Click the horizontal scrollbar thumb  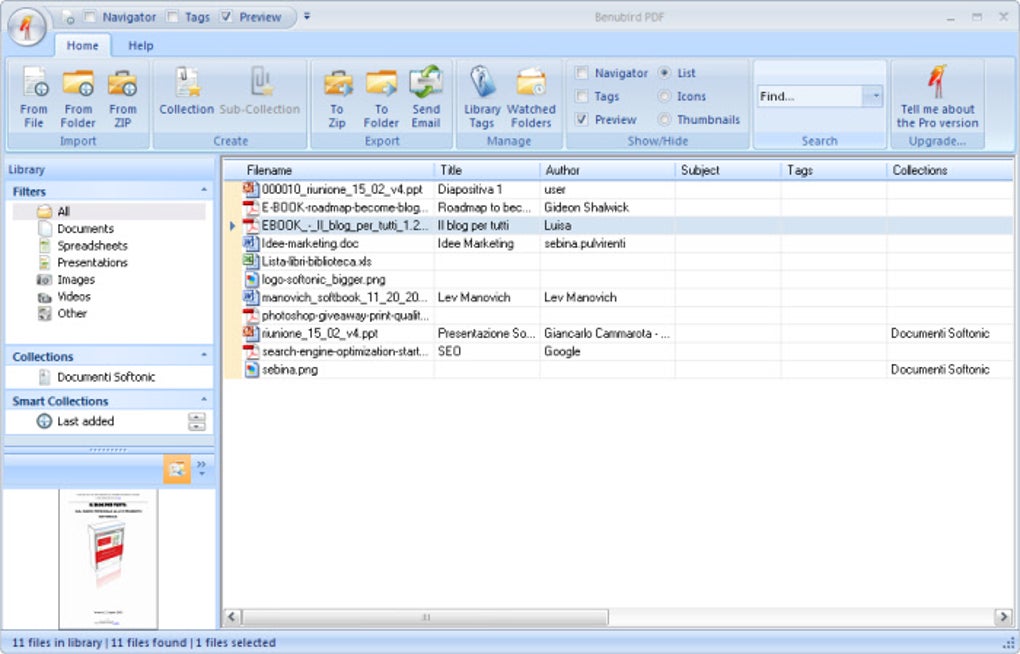[425, 616]
